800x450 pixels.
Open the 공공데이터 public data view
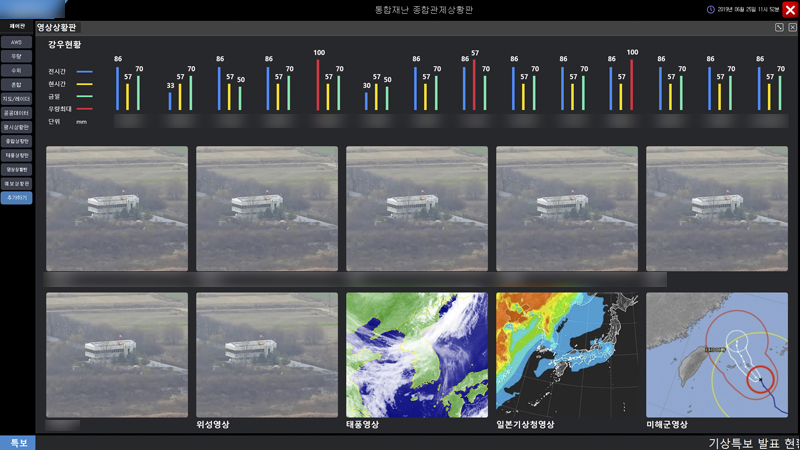(x=16, y=113)
